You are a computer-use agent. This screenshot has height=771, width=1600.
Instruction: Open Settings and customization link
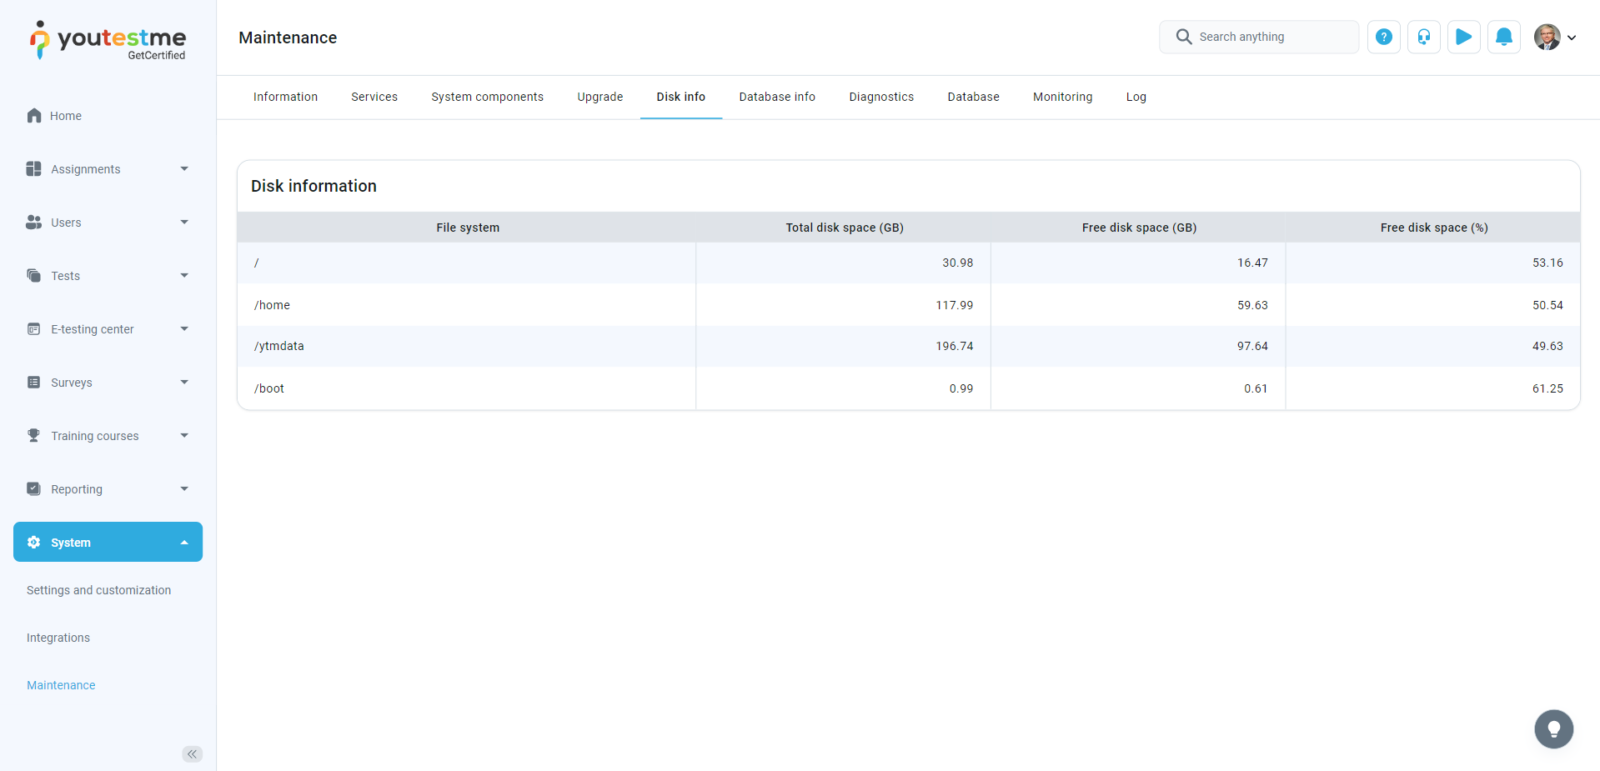tap(98, 590)
